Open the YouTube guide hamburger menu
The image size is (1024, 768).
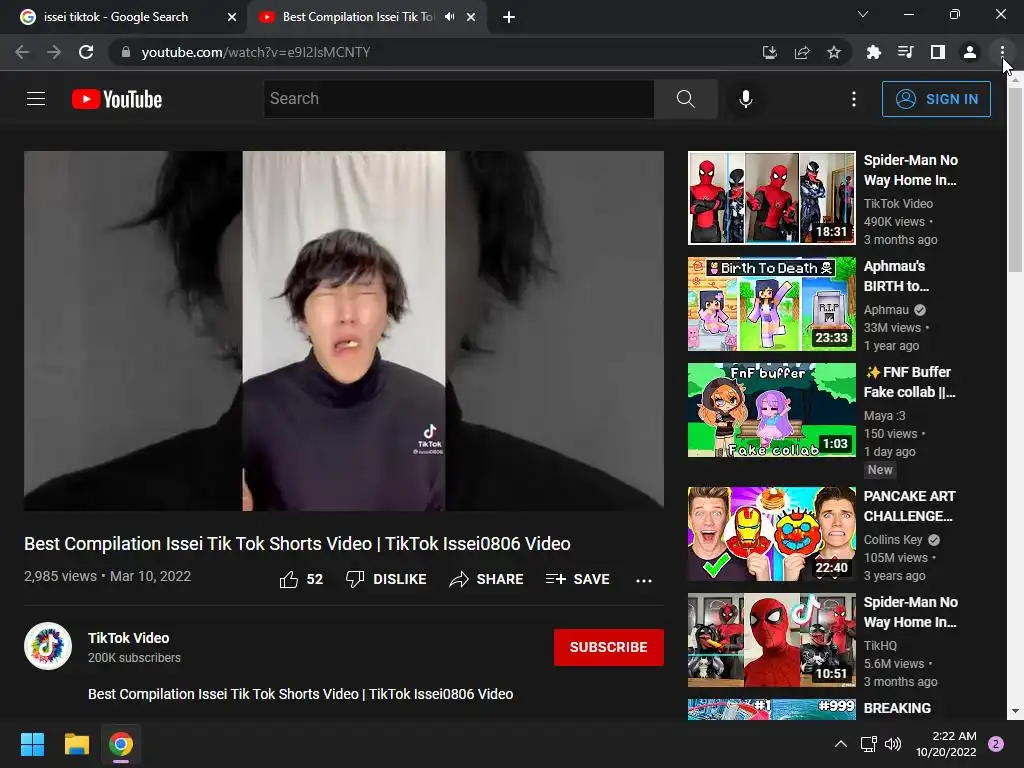[36, 99]
